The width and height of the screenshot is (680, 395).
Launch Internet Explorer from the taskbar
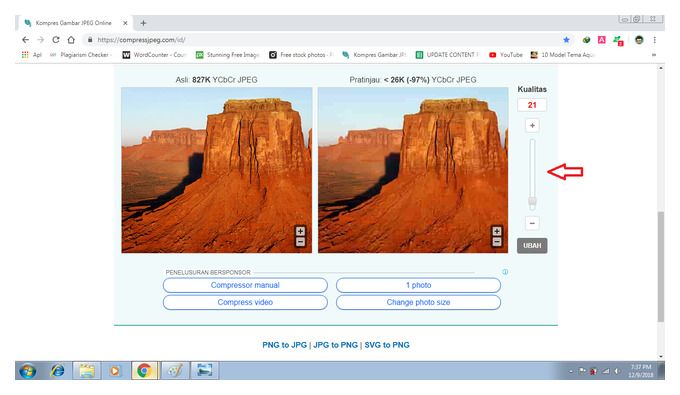57,371
